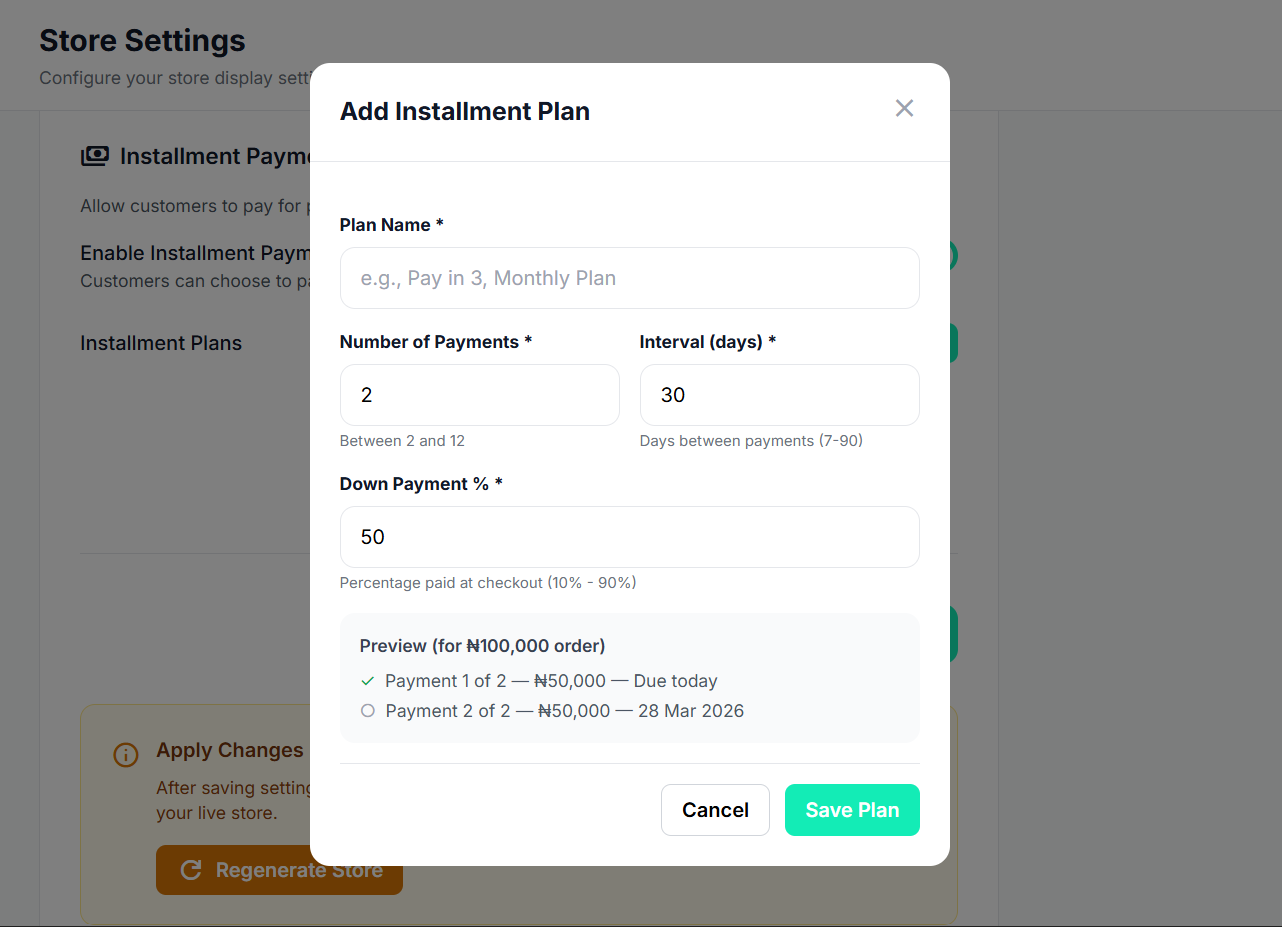Screen dimensions: 1282x927
Task: Close the Add Installment Plan dialog
Action: tap(904, 108)
